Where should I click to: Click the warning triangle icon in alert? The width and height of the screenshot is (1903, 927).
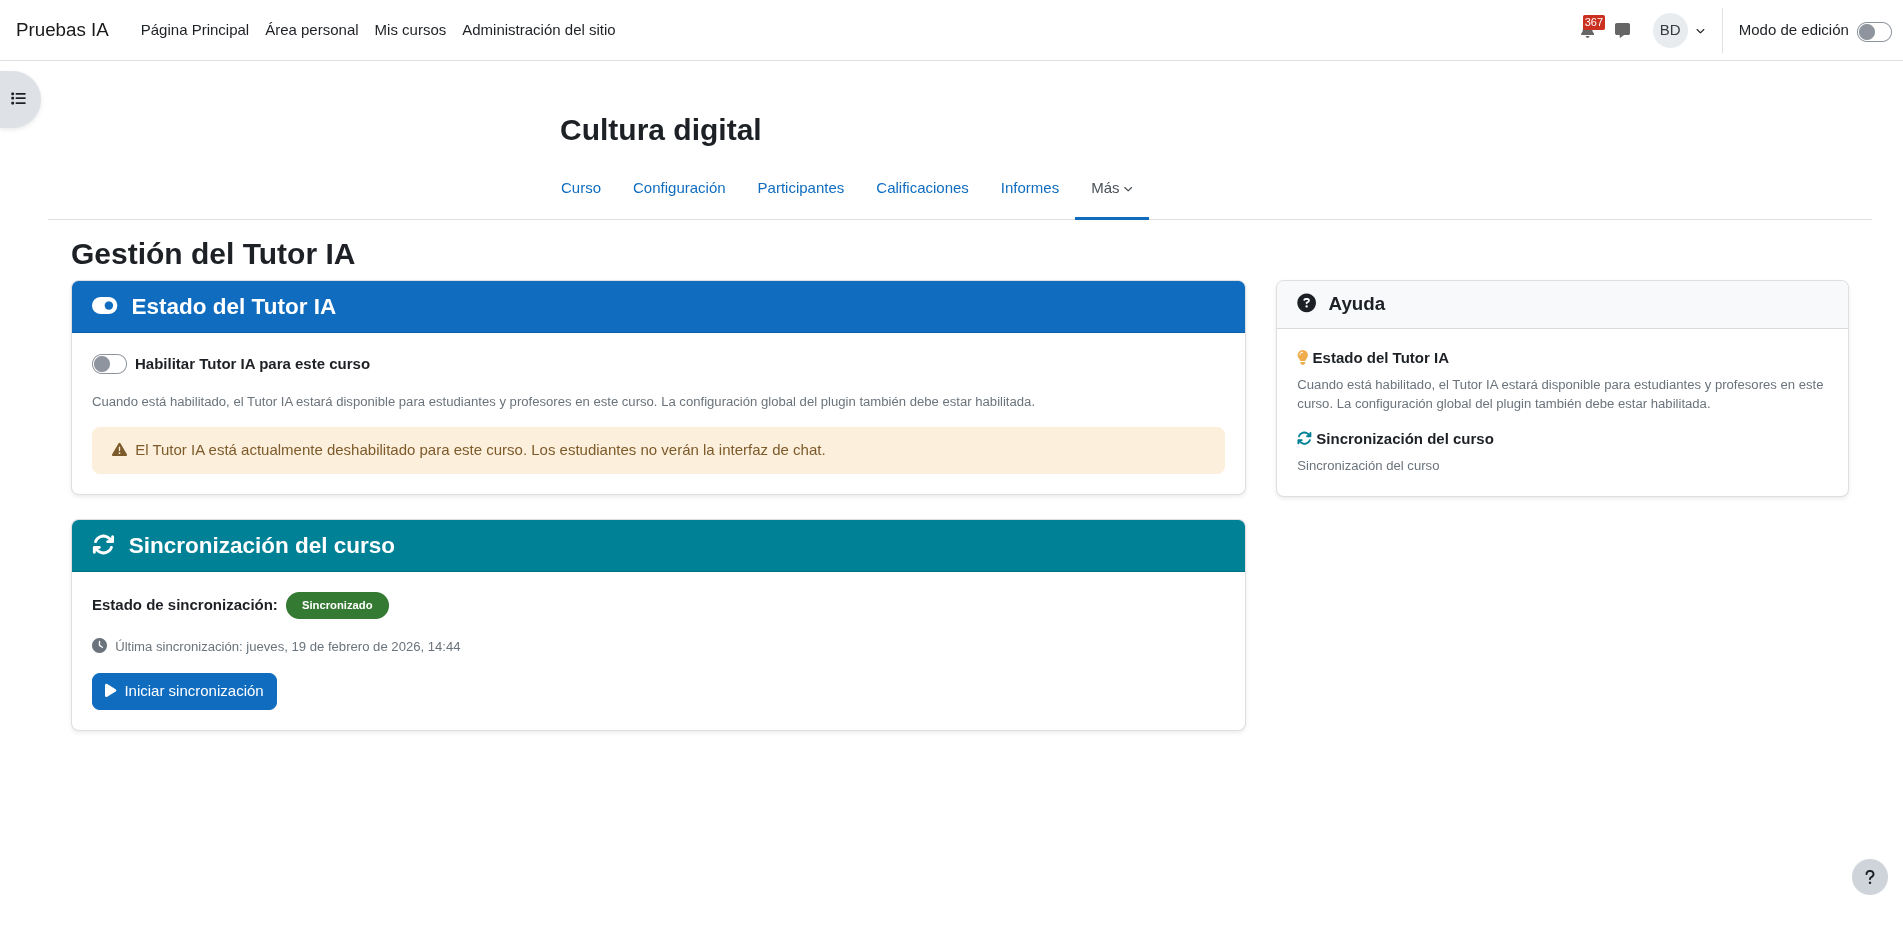[119, 450]
